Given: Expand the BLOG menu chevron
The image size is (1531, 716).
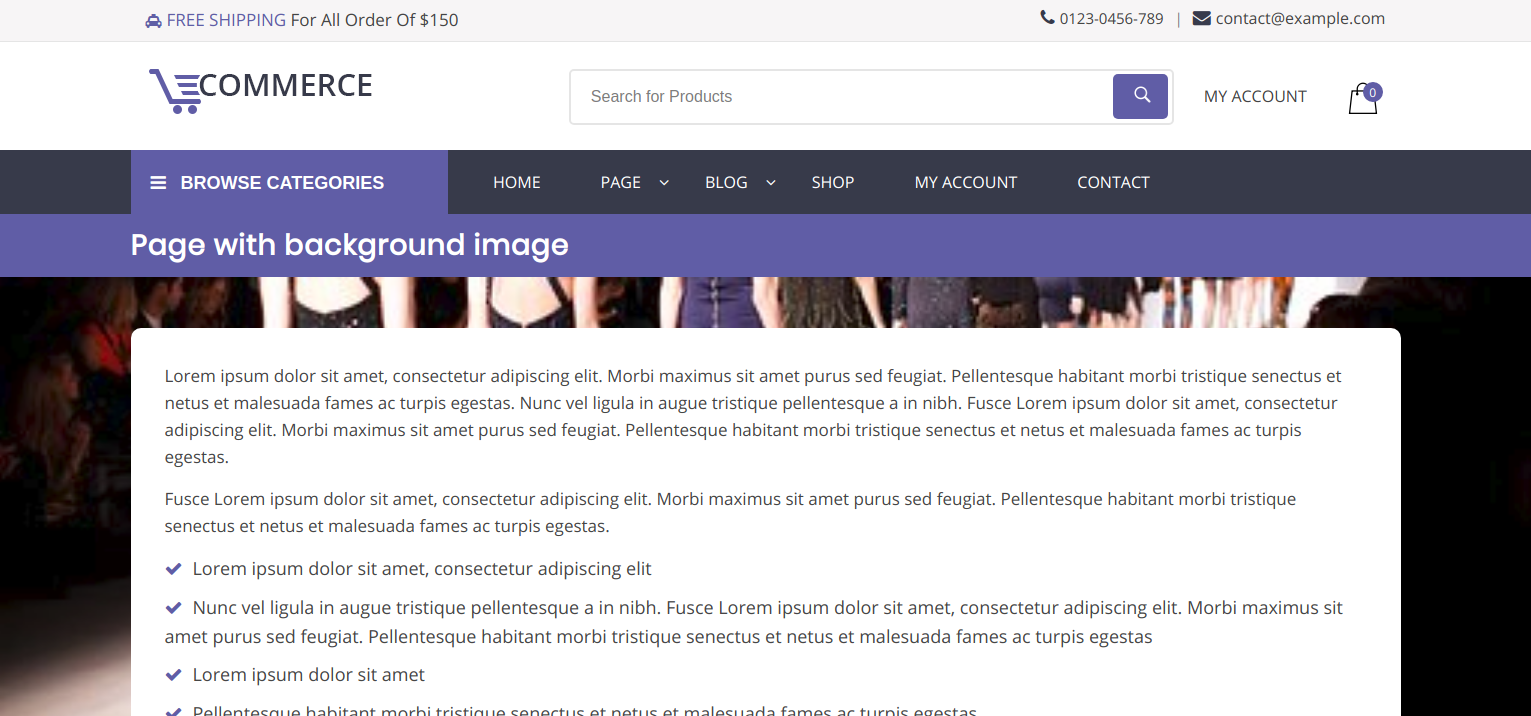Looking at the screenshot, I should coord(770,182).
